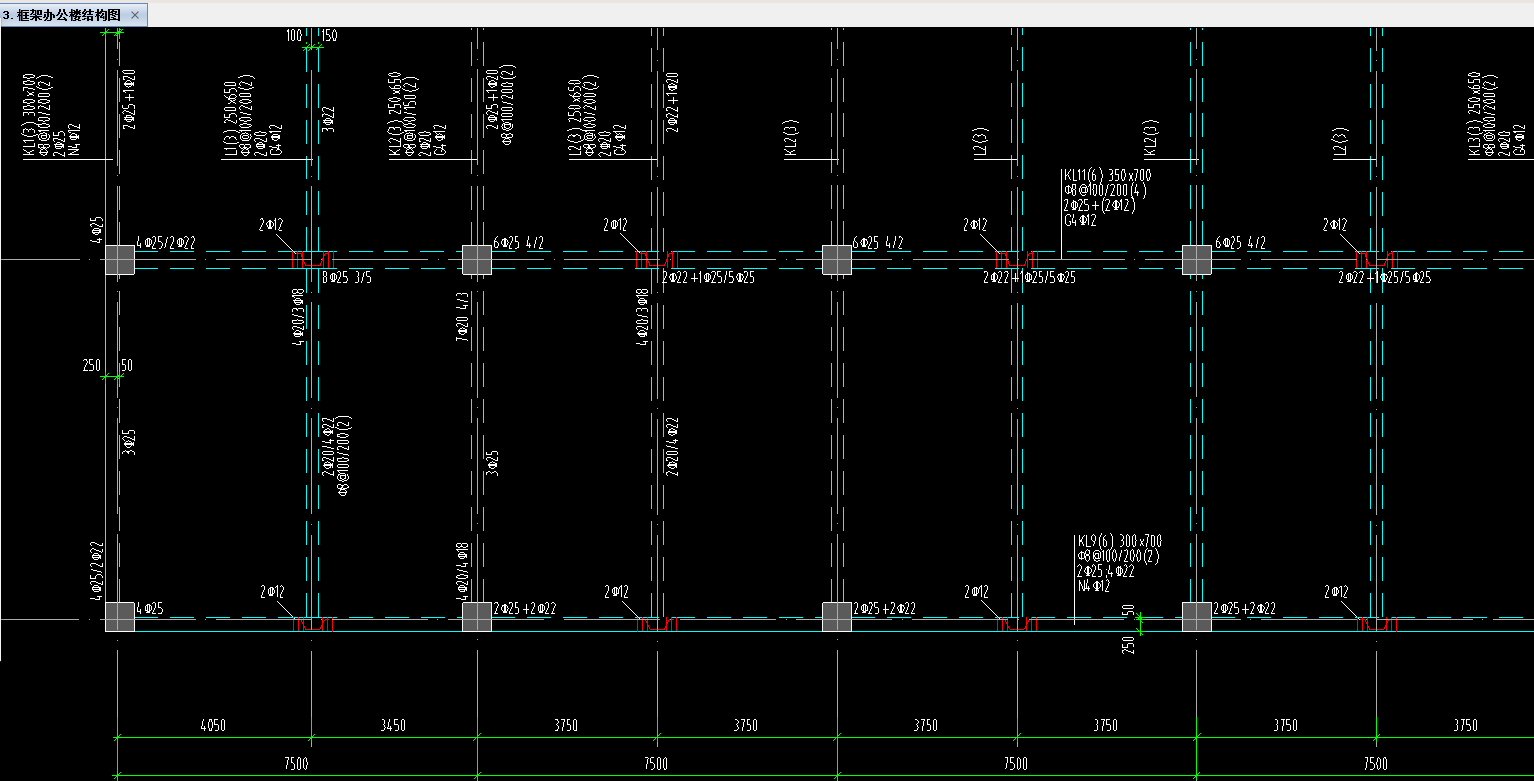Click the KL2(3) 250x650 beam label
The height and width of the screenshot is (781, 1534).
click(395, 115)
